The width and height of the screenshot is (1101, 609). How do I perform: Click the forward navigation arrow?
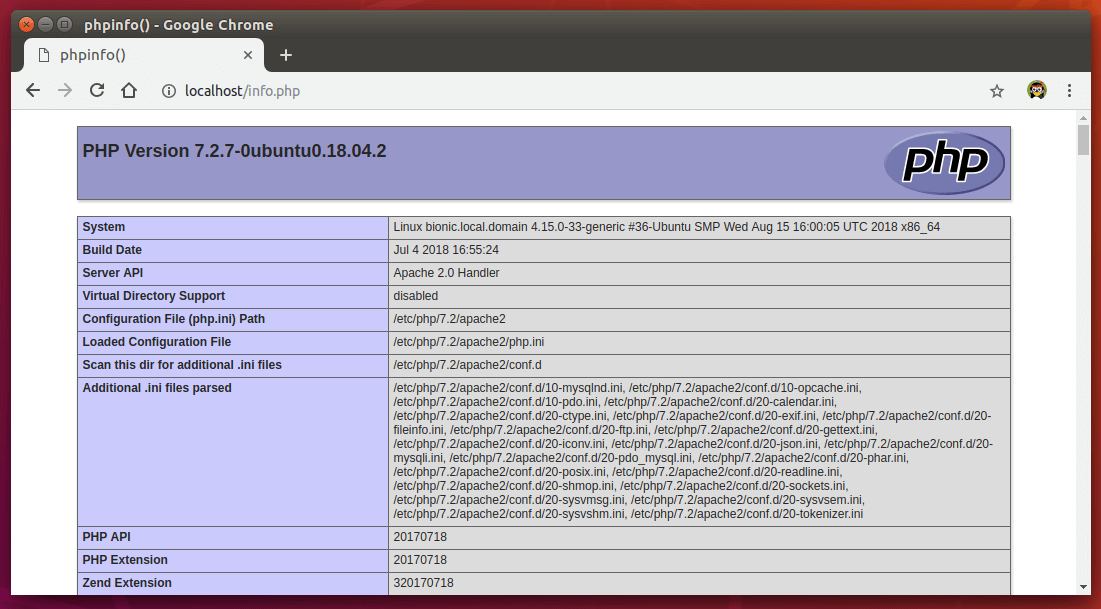tap(65, 91)
